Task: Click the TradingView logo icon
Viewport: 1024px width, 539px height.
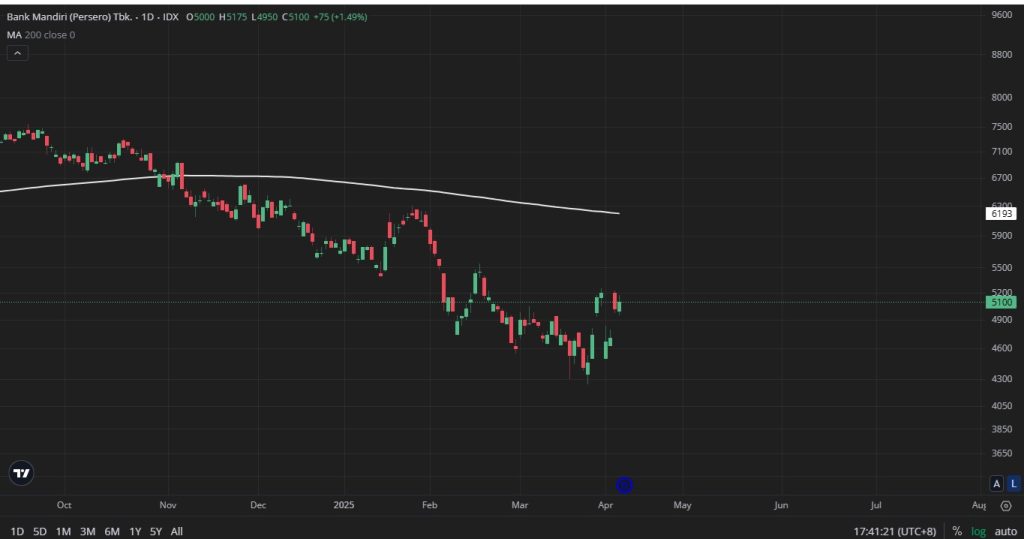Action: [x=22, y=473]
